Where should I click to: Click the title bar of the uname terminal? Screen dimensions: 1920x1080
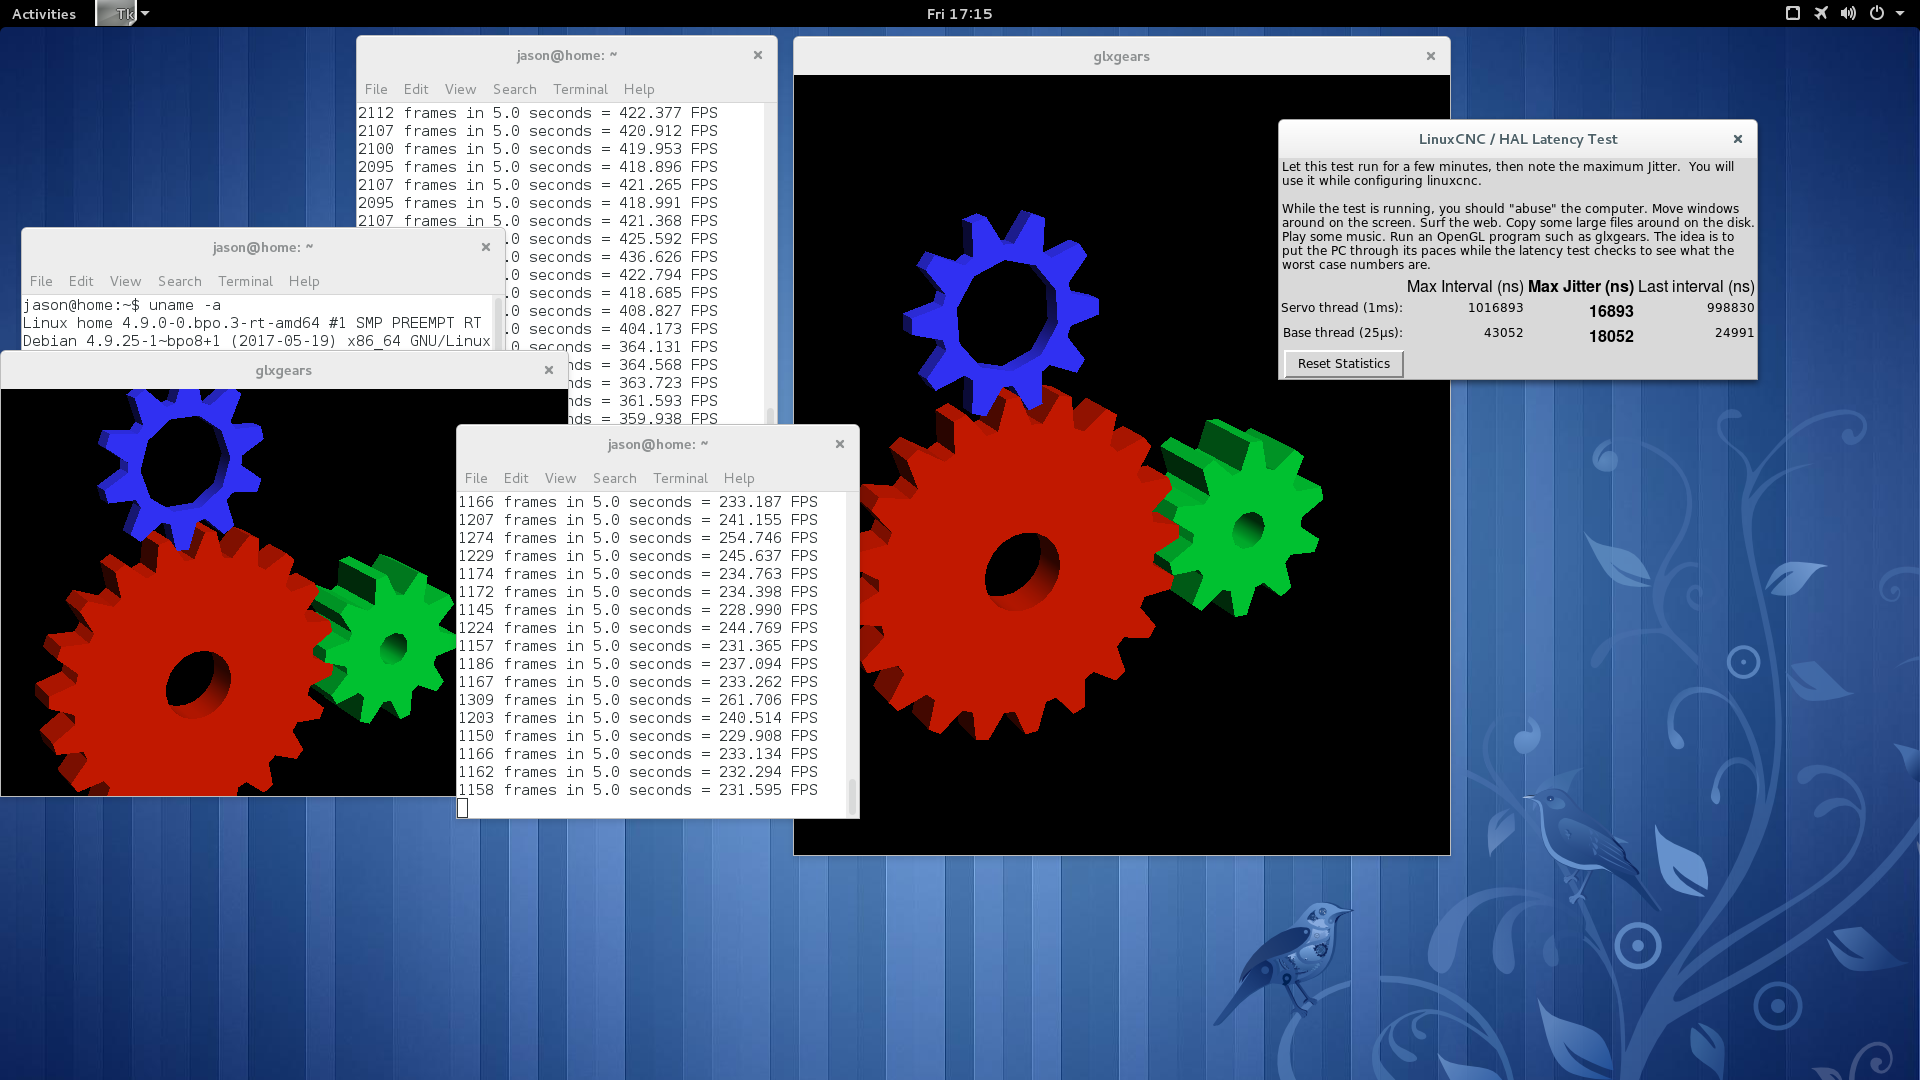tap(262, 247)
